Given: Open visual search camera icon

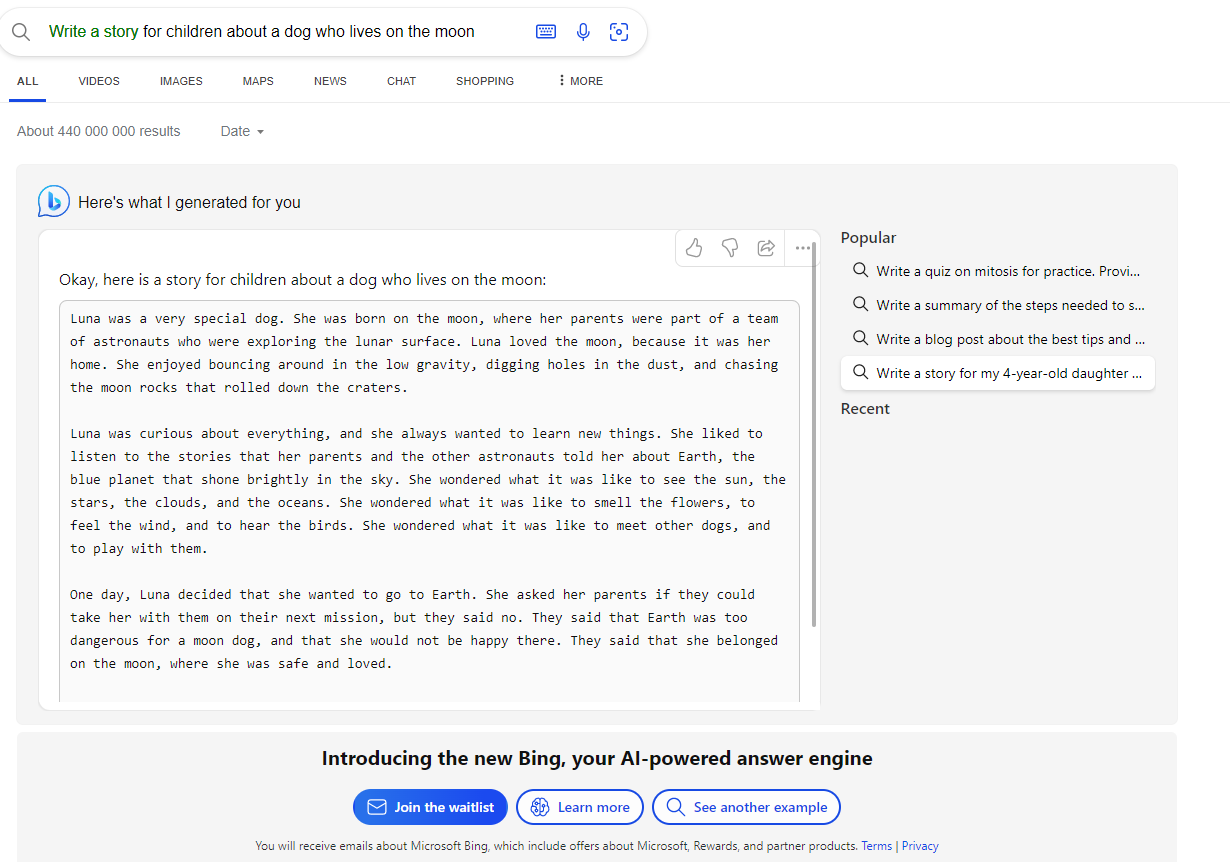Looking at the screenshot, I should pyautogui.click(x=619, y=32).
